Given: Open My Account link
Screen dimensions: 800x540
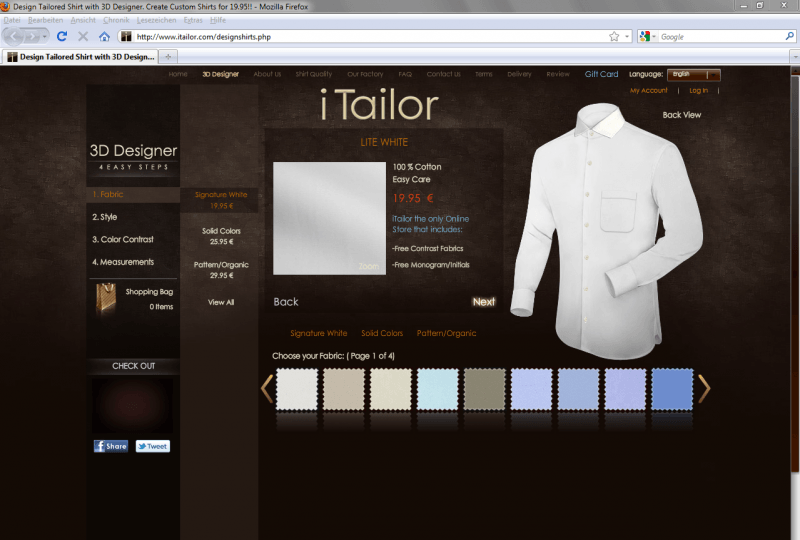Looking at the screenshot, I should (x=648, y=90).
